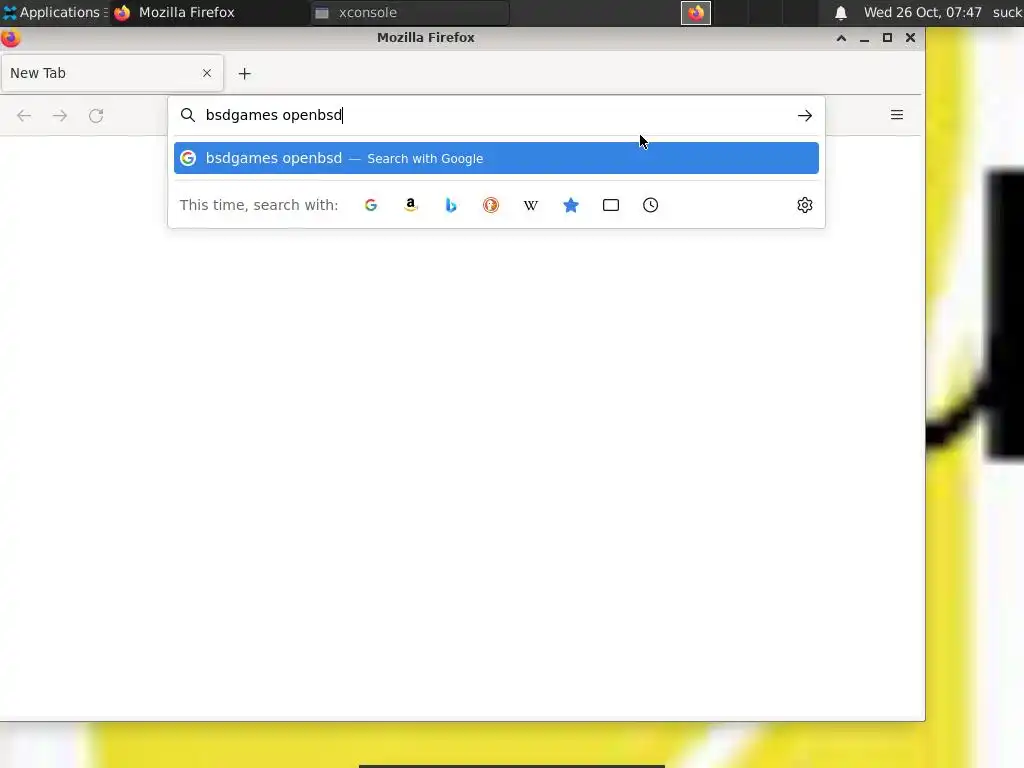
Task: Open Firefox hamburger menu
Action: tap(897, 115)
